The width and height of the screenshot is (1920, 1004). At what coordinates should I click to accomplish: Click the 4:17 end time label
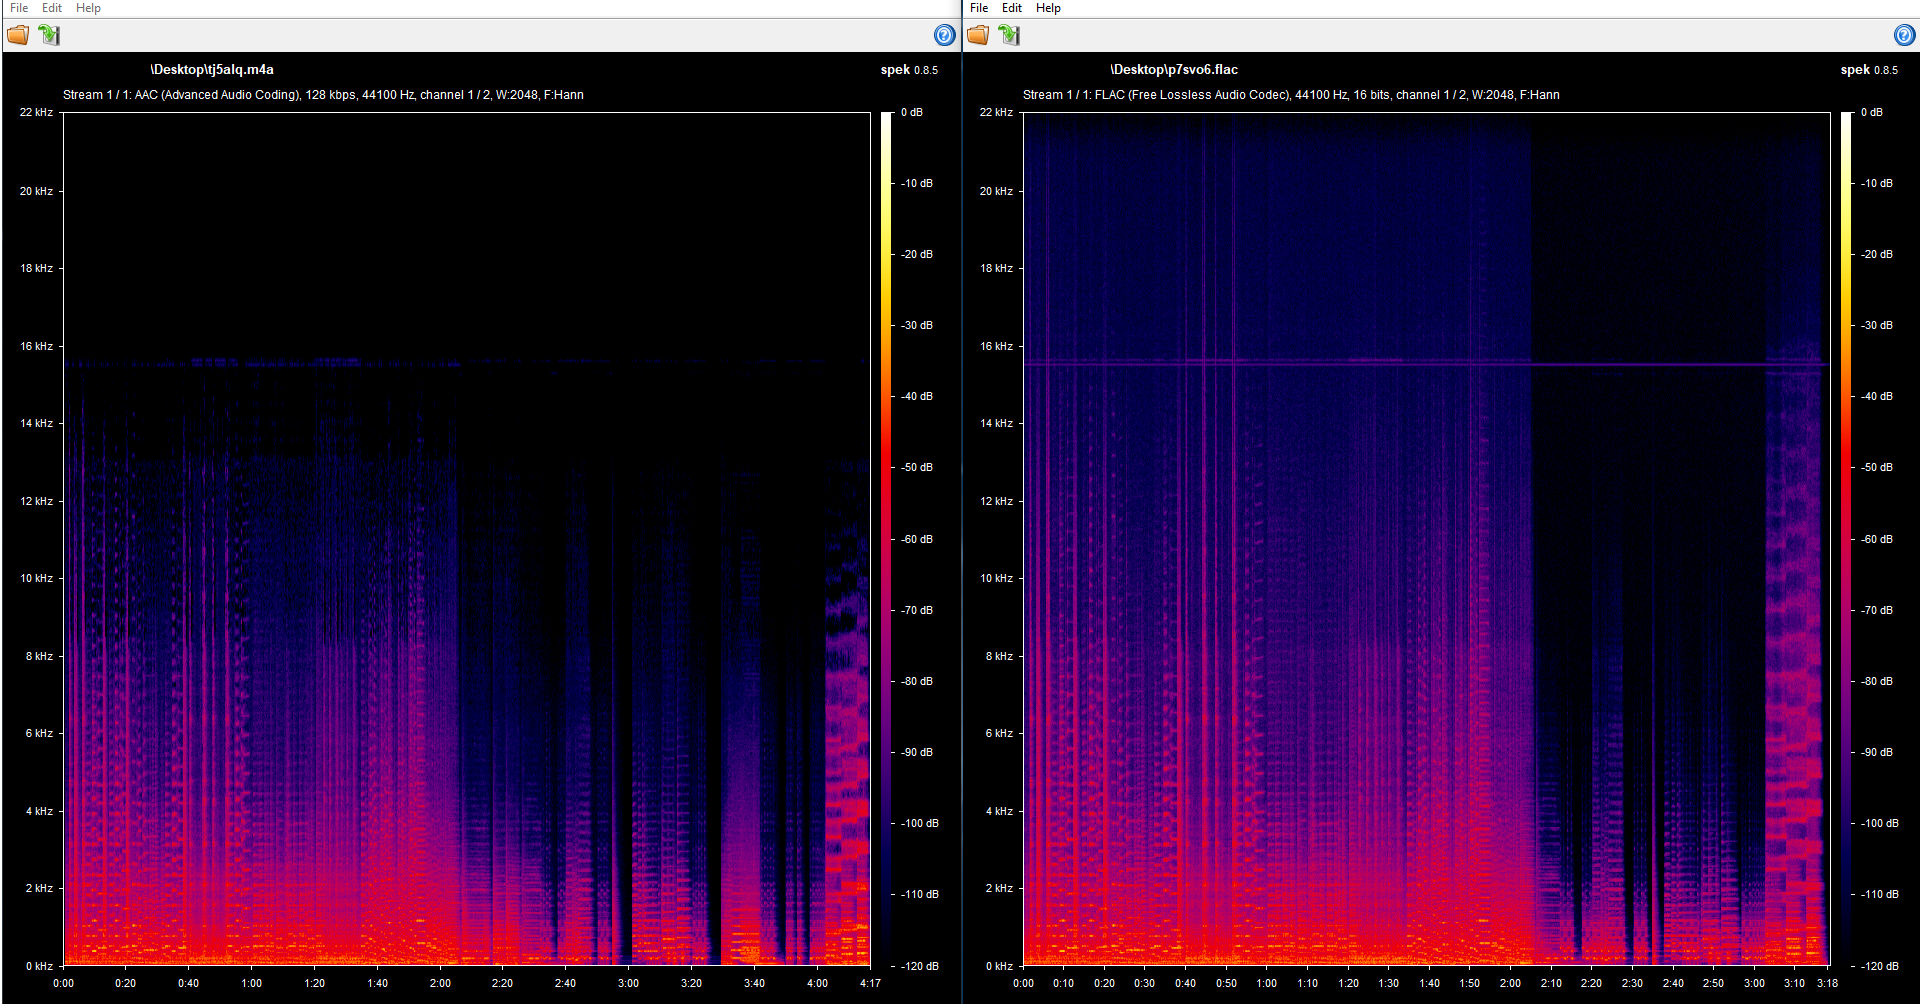click(x=870, y=983)
